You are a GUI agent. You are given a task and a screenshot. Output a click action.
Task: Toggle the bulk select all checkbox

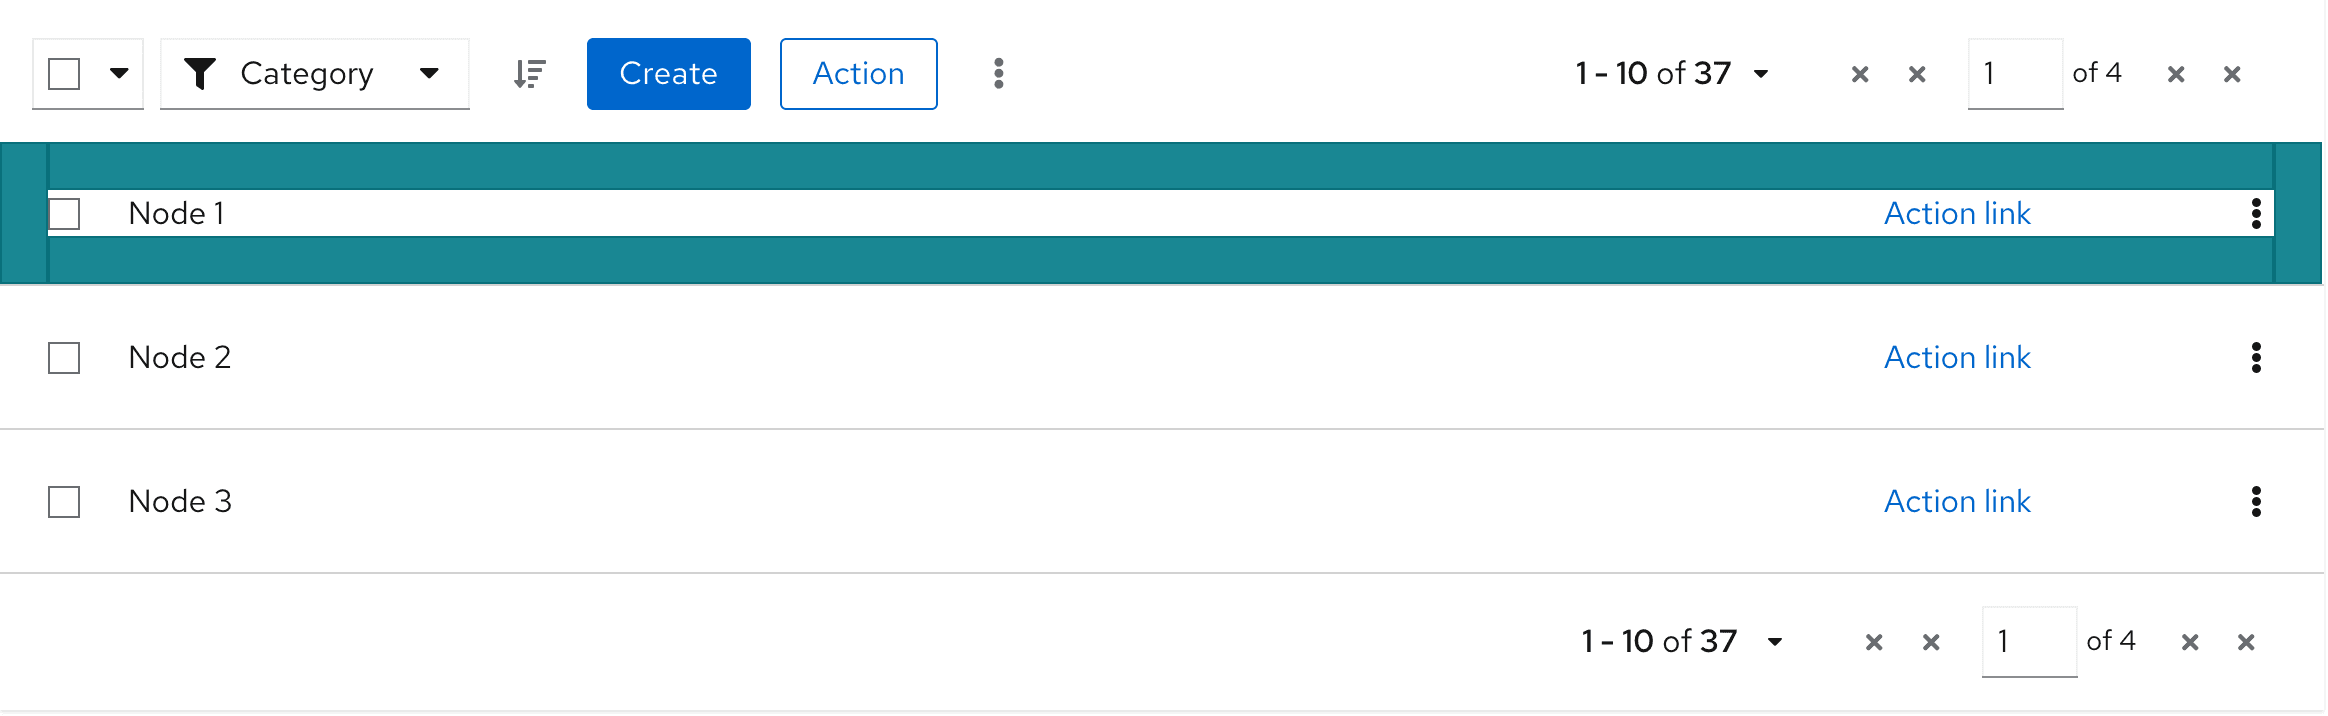point(64,74)
